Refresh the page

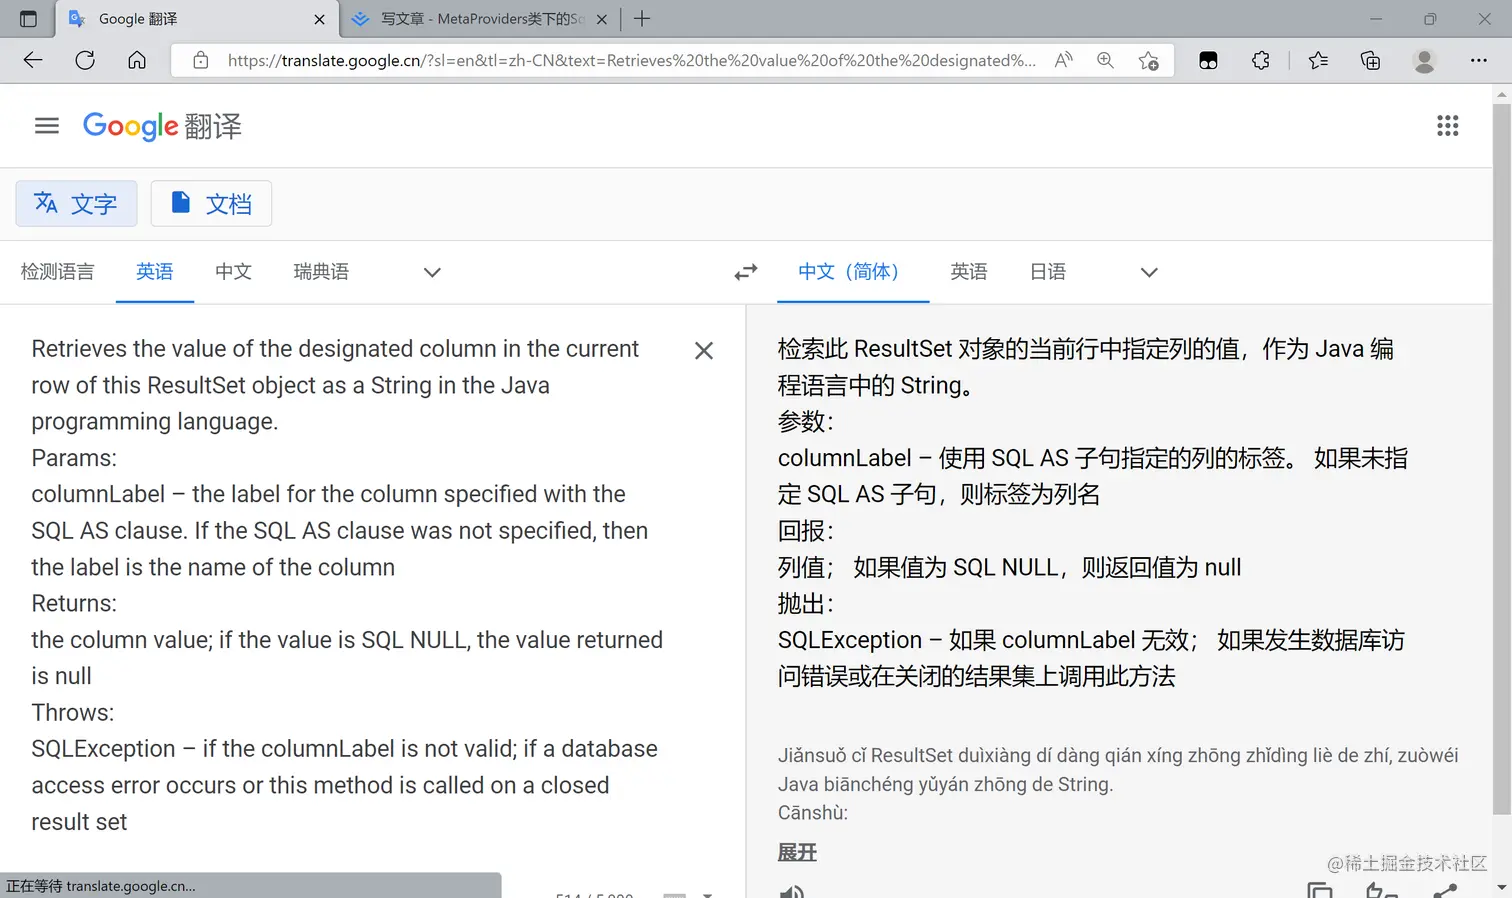pyautogui.click(x=85, y=60)
